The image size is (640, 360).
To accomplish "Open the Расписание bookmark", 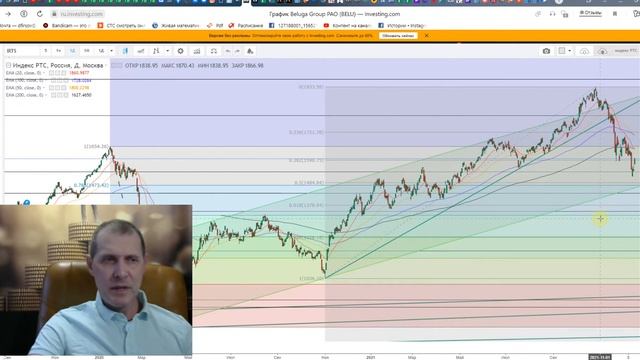I will [x=246, y=25].
